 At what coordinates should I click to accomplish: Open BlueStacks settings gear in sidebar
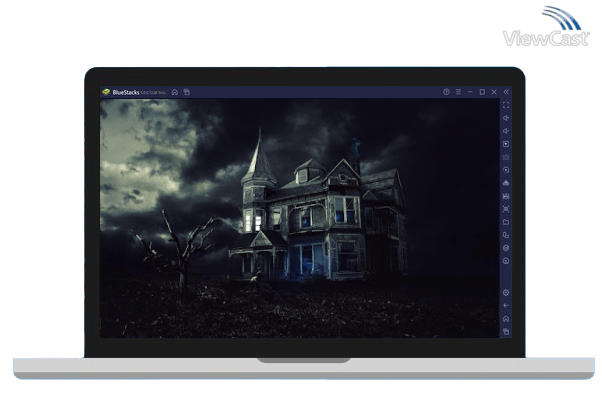pos(506,293)
